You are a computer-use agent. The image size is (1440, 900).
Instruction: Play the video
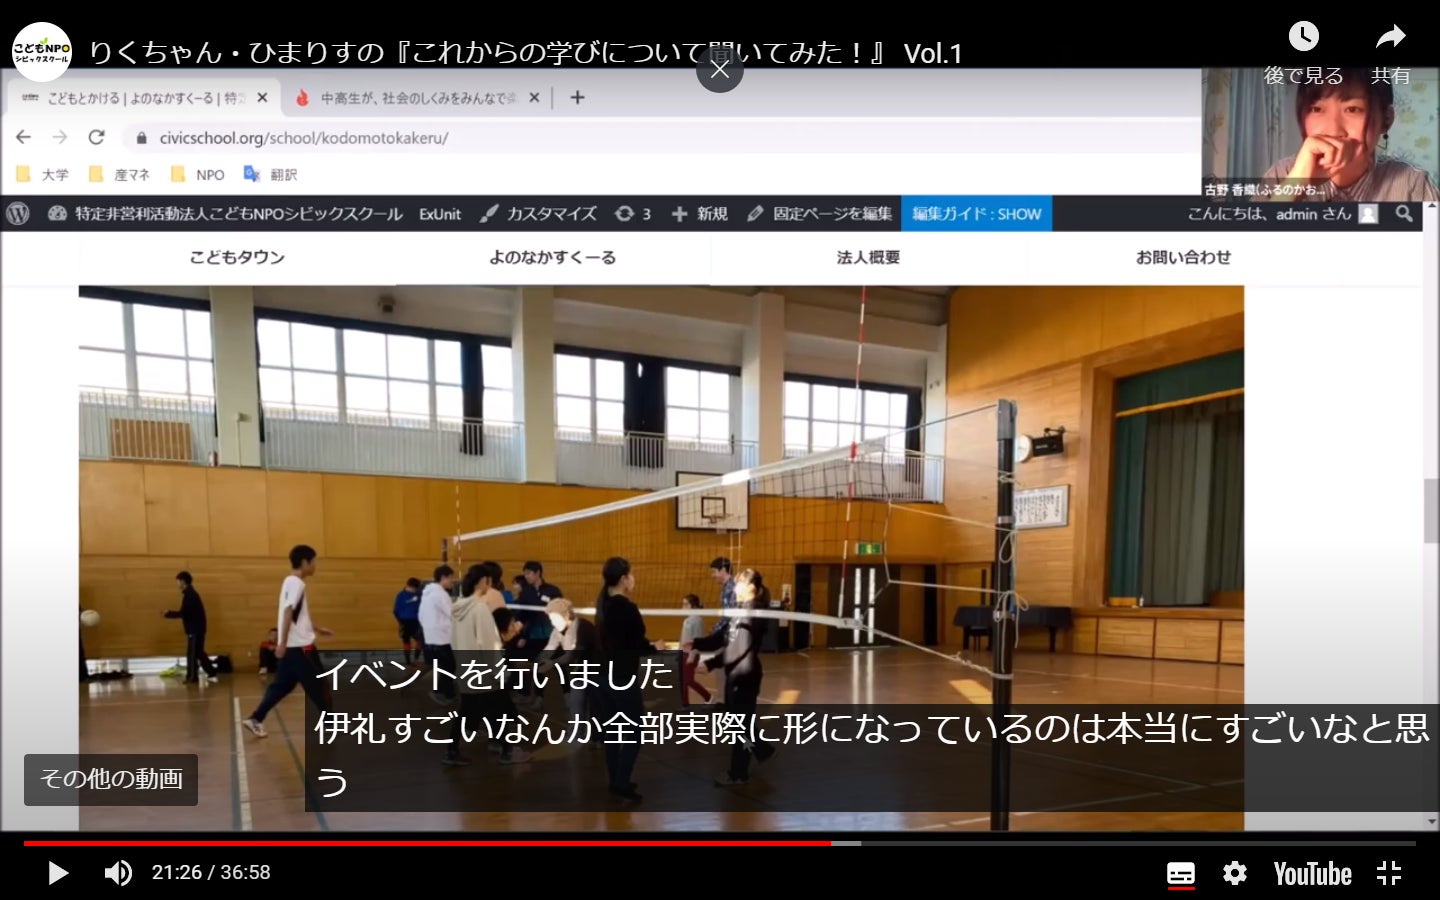[x=58, y=873]
